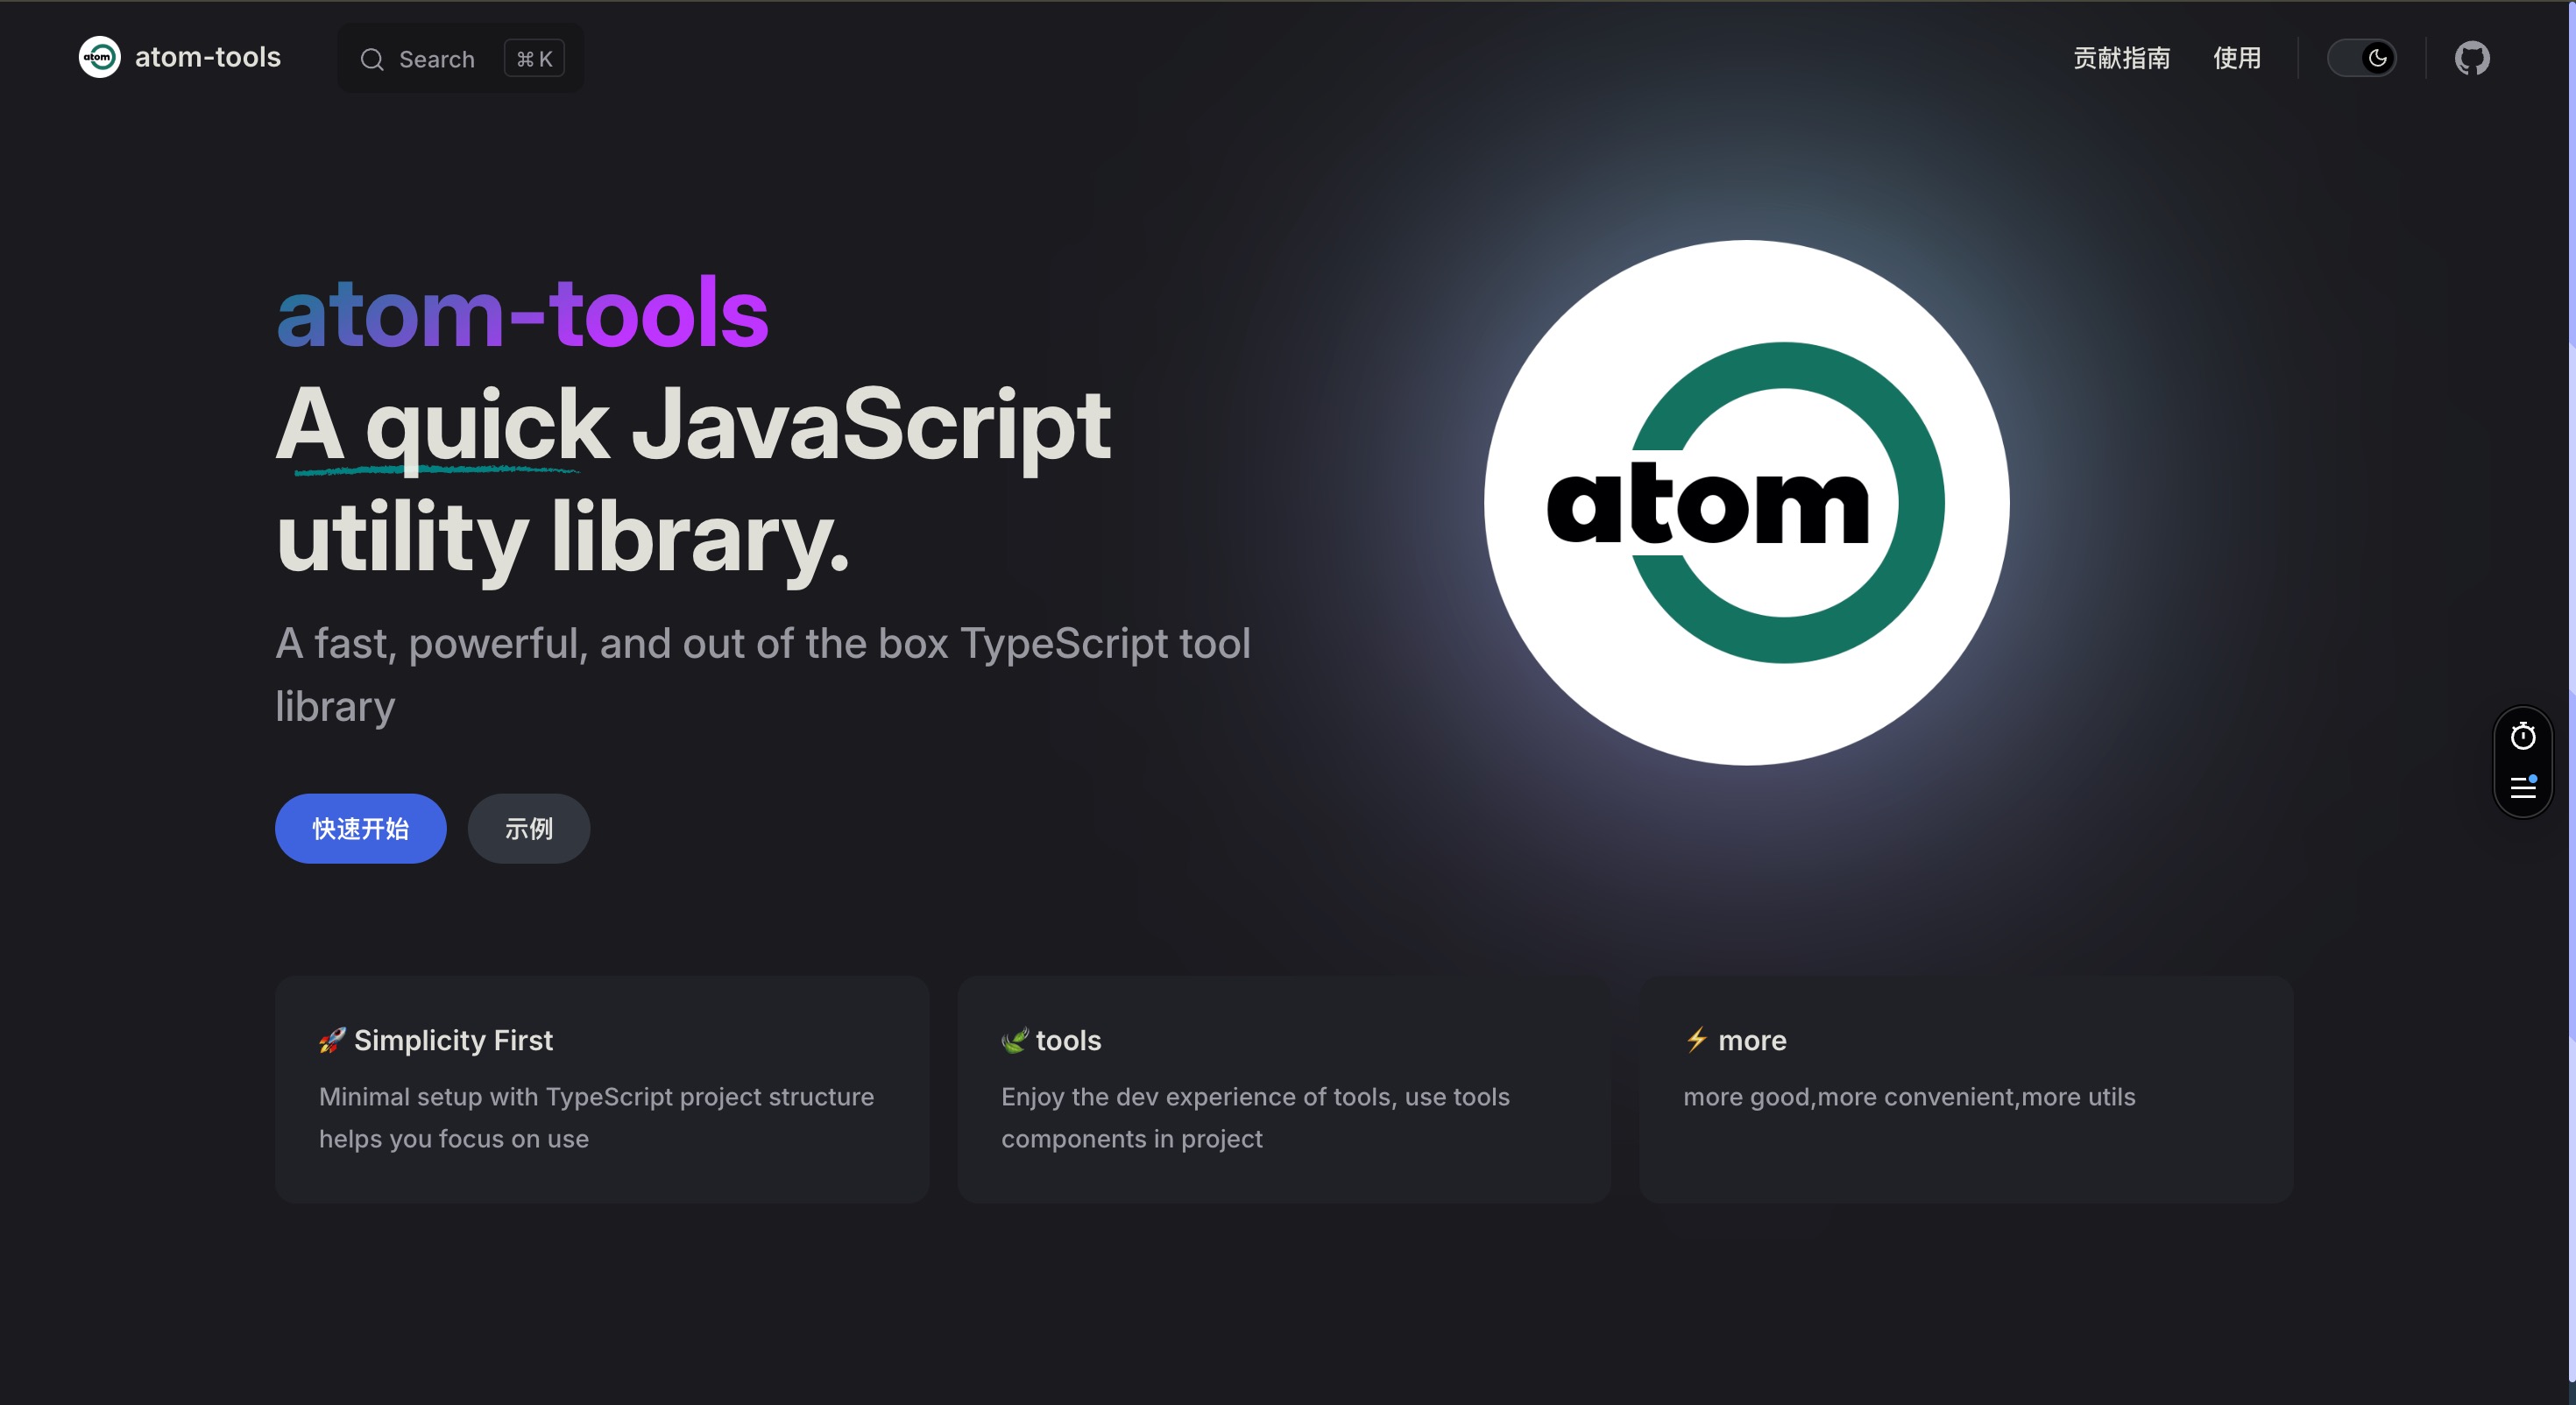Click the rocket icon beside Simplicity First
This screenshot has width=2576, height=1405.
pos(331,1040)
